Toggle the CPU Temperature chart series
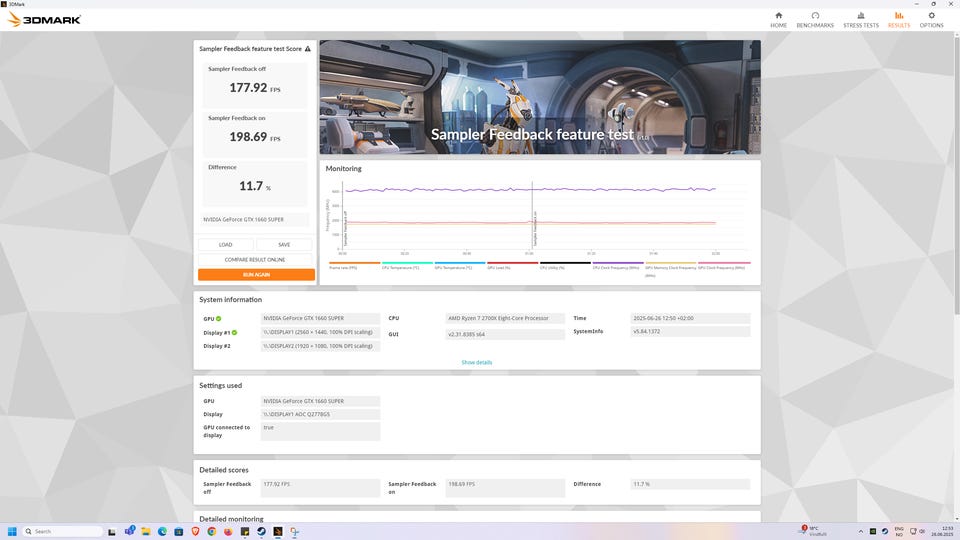Viewport: 960px width, 540px height. (x=407, y=264)
